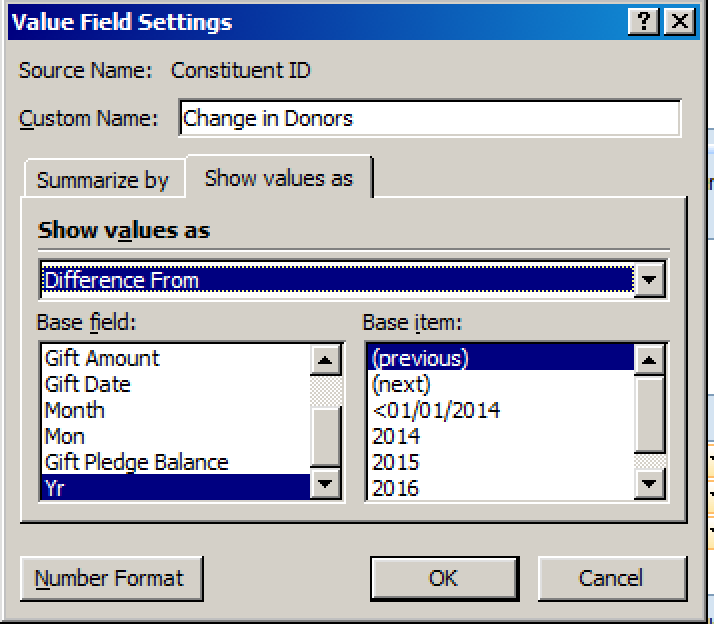The height and width of the screenshot is (624, 714).
Task: Click the Number Format button
Action: [x=111, y=578]
